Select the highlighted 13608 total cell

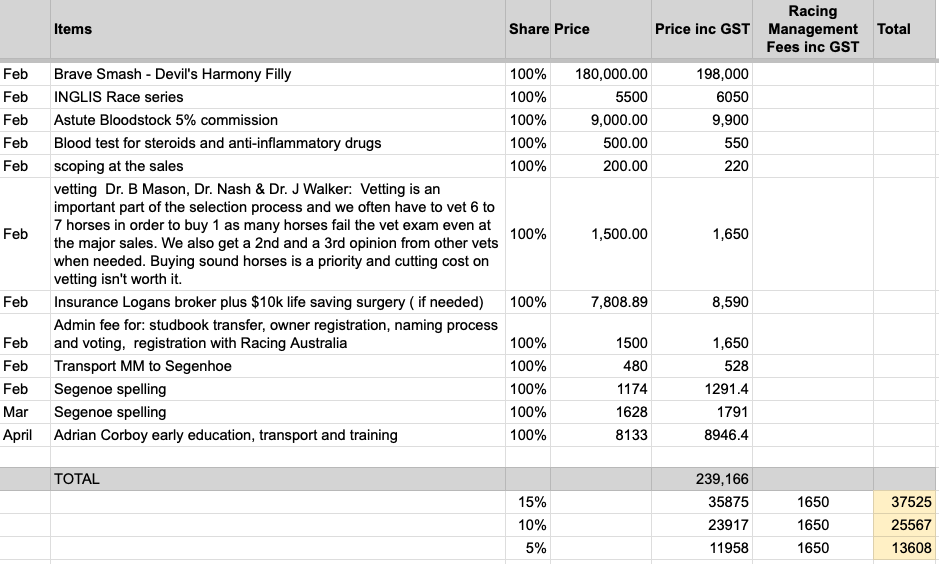pos(905,548)
